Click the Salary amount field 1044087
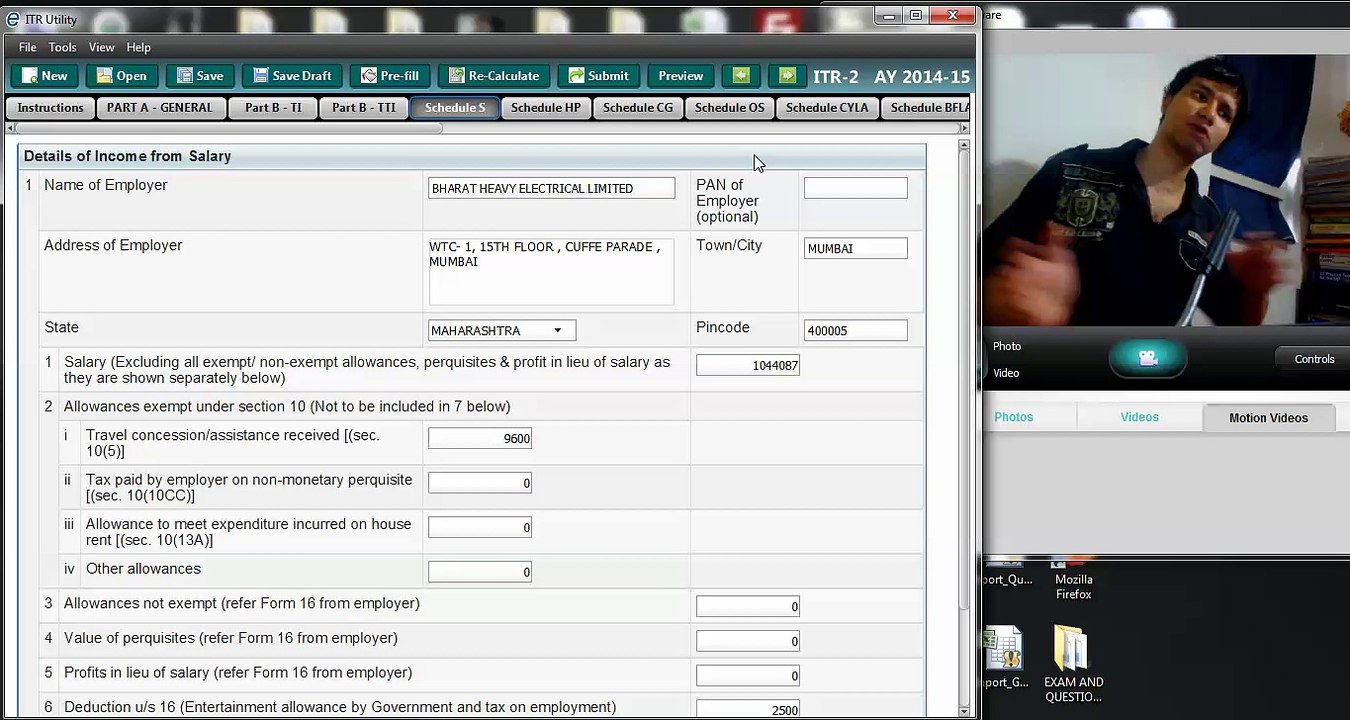Viewport: 1350px width, 720px height. (x=747, y=365)
